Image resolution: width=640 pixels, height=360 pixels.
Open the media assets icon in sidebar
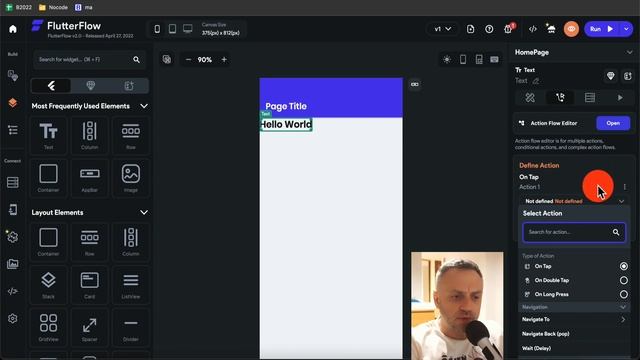13,264
